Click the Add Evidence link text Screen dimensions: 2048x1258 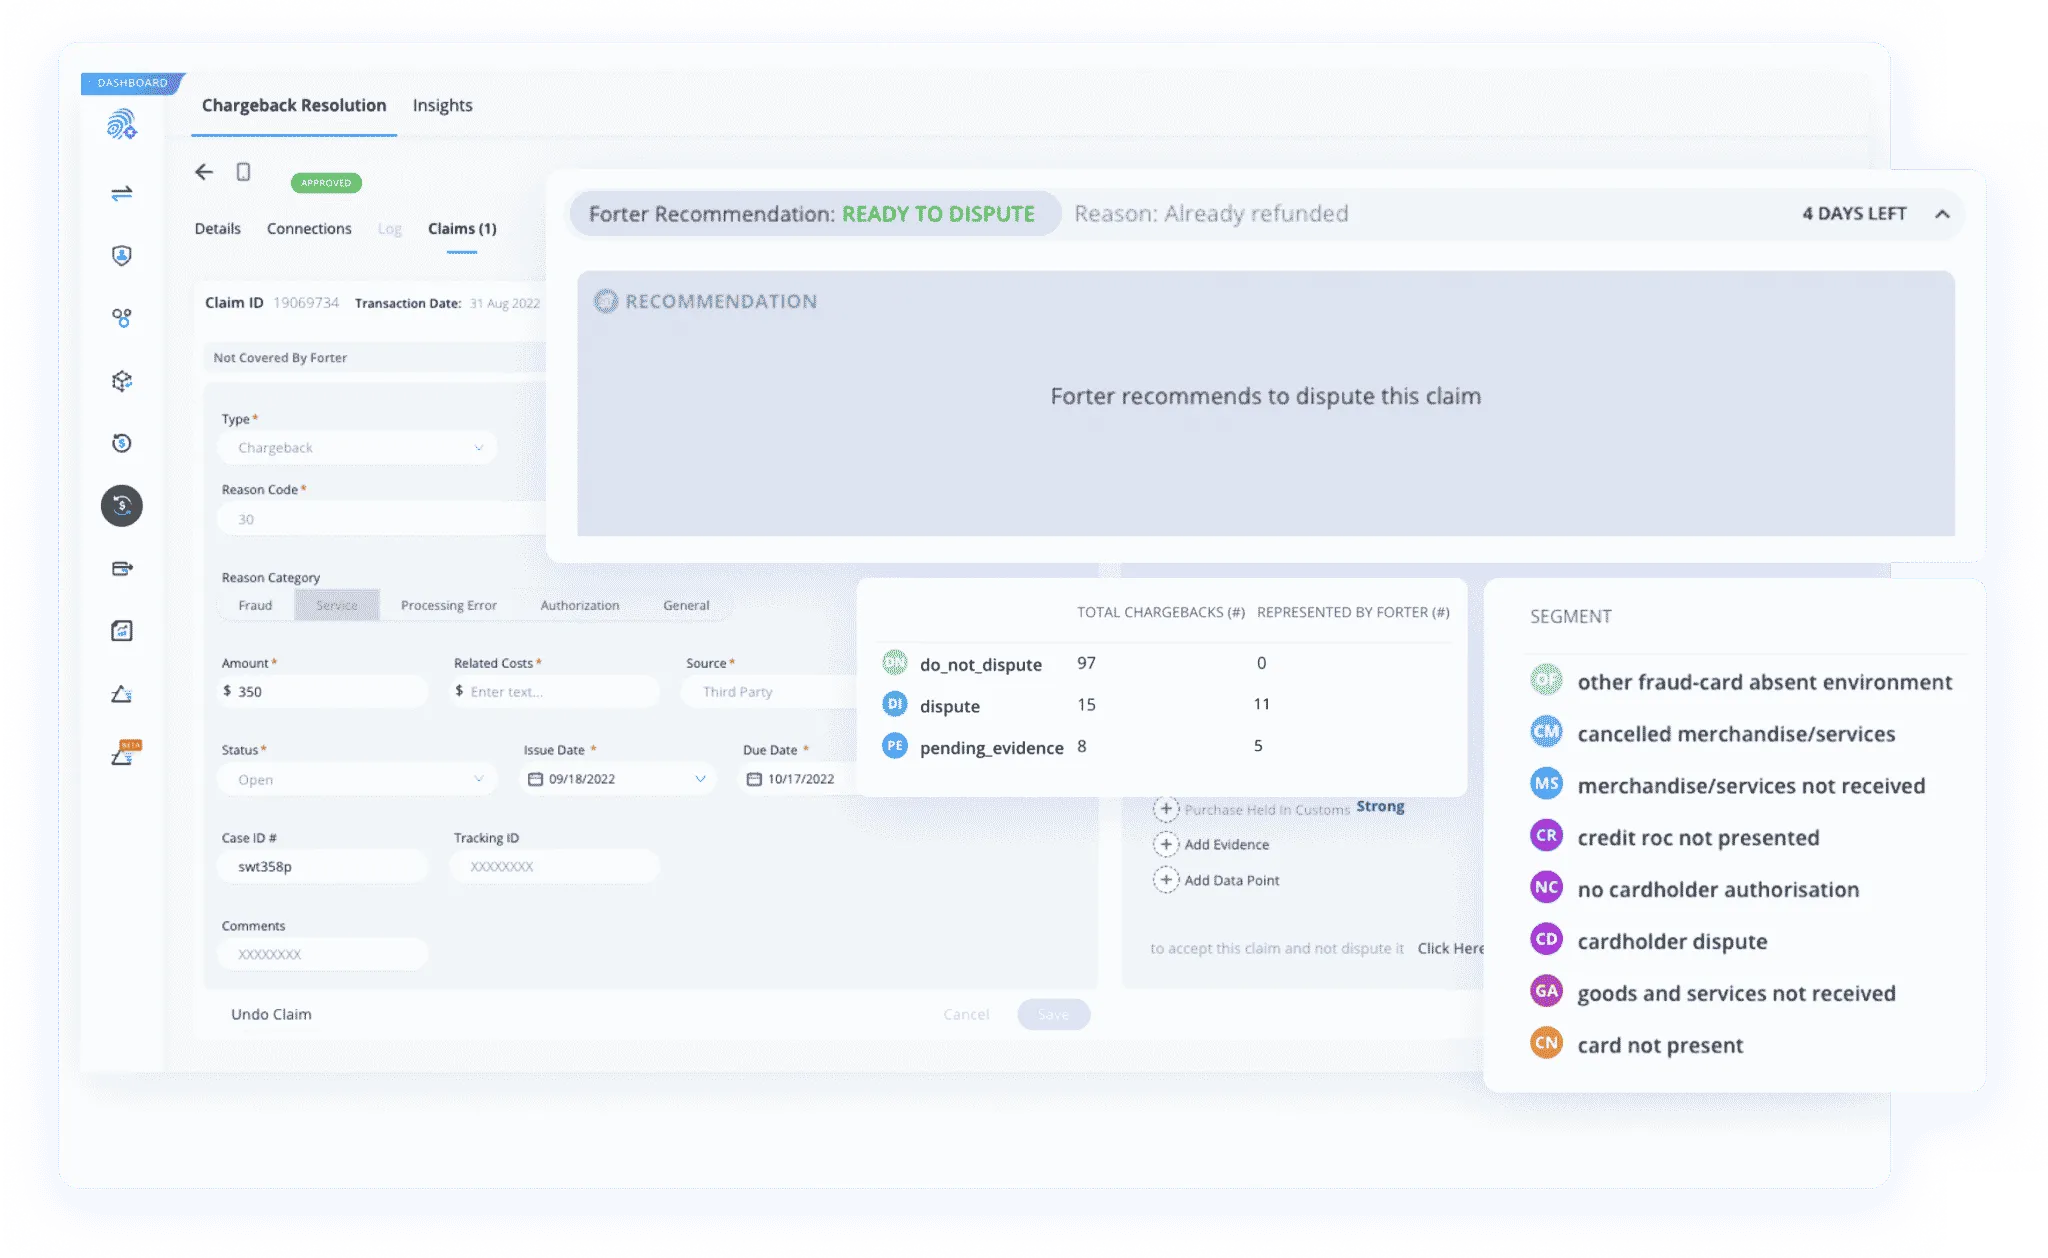click(x=1227, y=844)
